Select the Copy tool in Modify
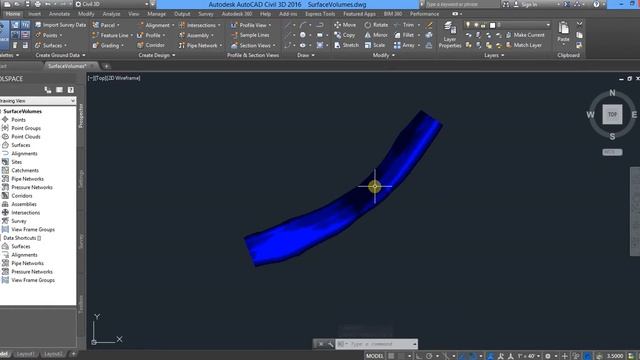This screenshot has width=640, height=360. pos(344,35)
